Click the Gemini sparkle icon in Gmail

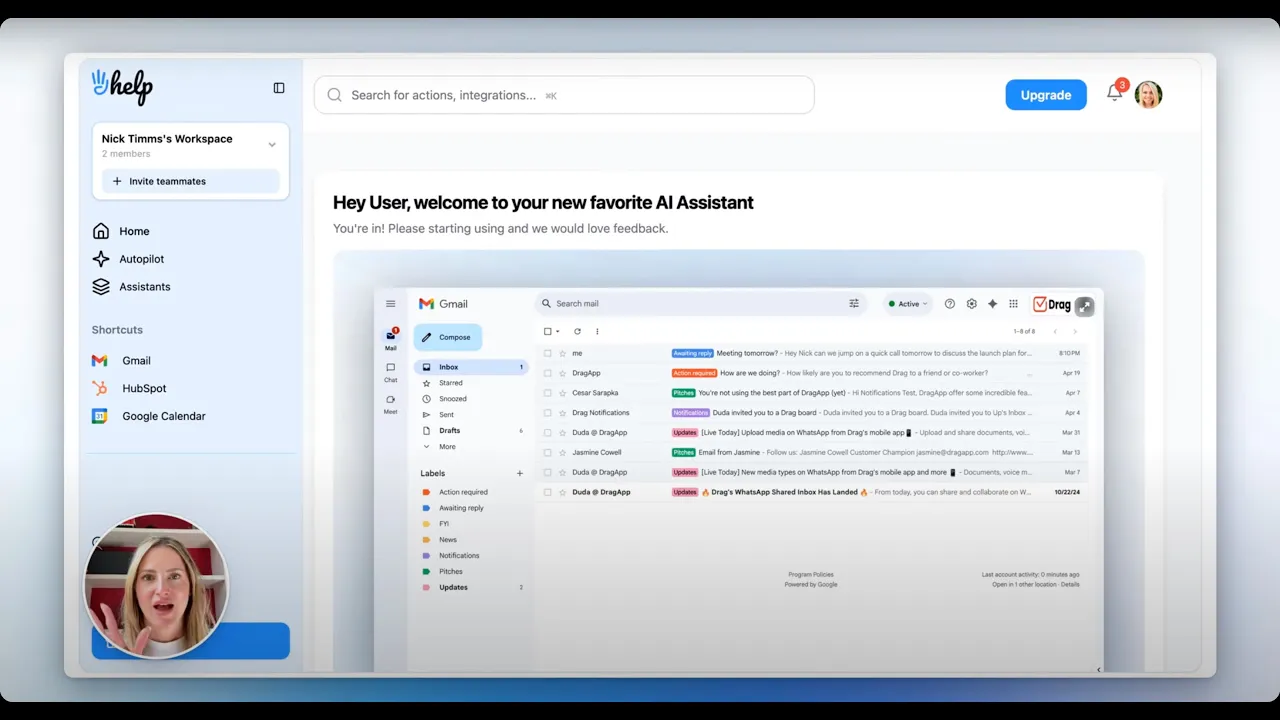click(x=992, y=304)
